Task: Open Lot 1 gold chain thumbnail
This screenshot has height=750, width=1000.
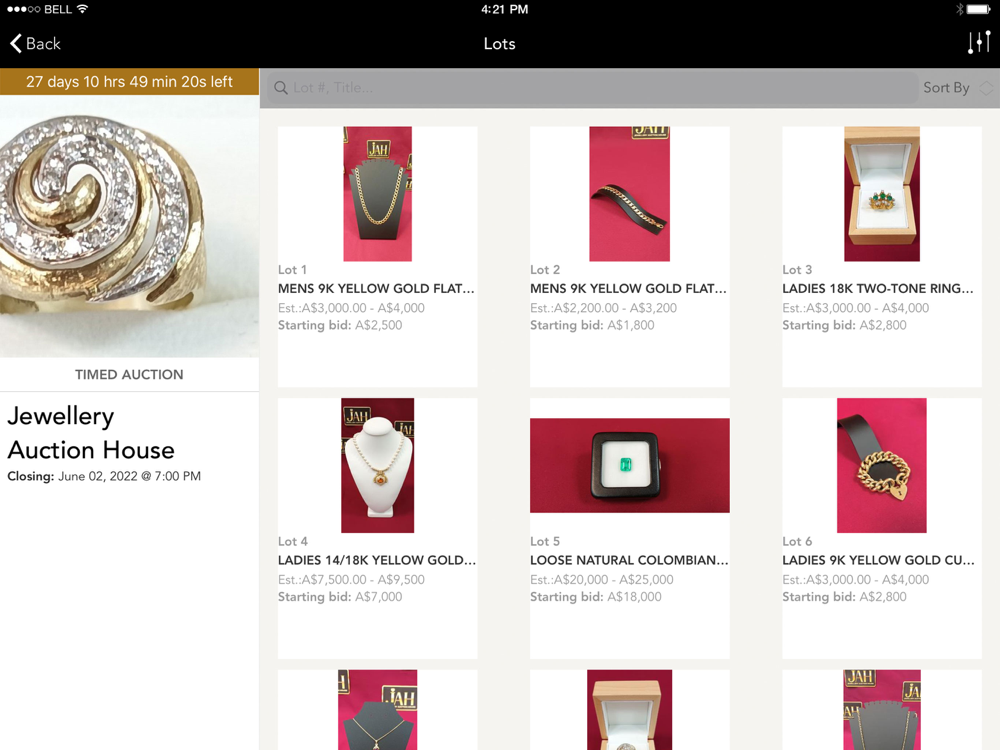Action: click(x=378, y=194)
